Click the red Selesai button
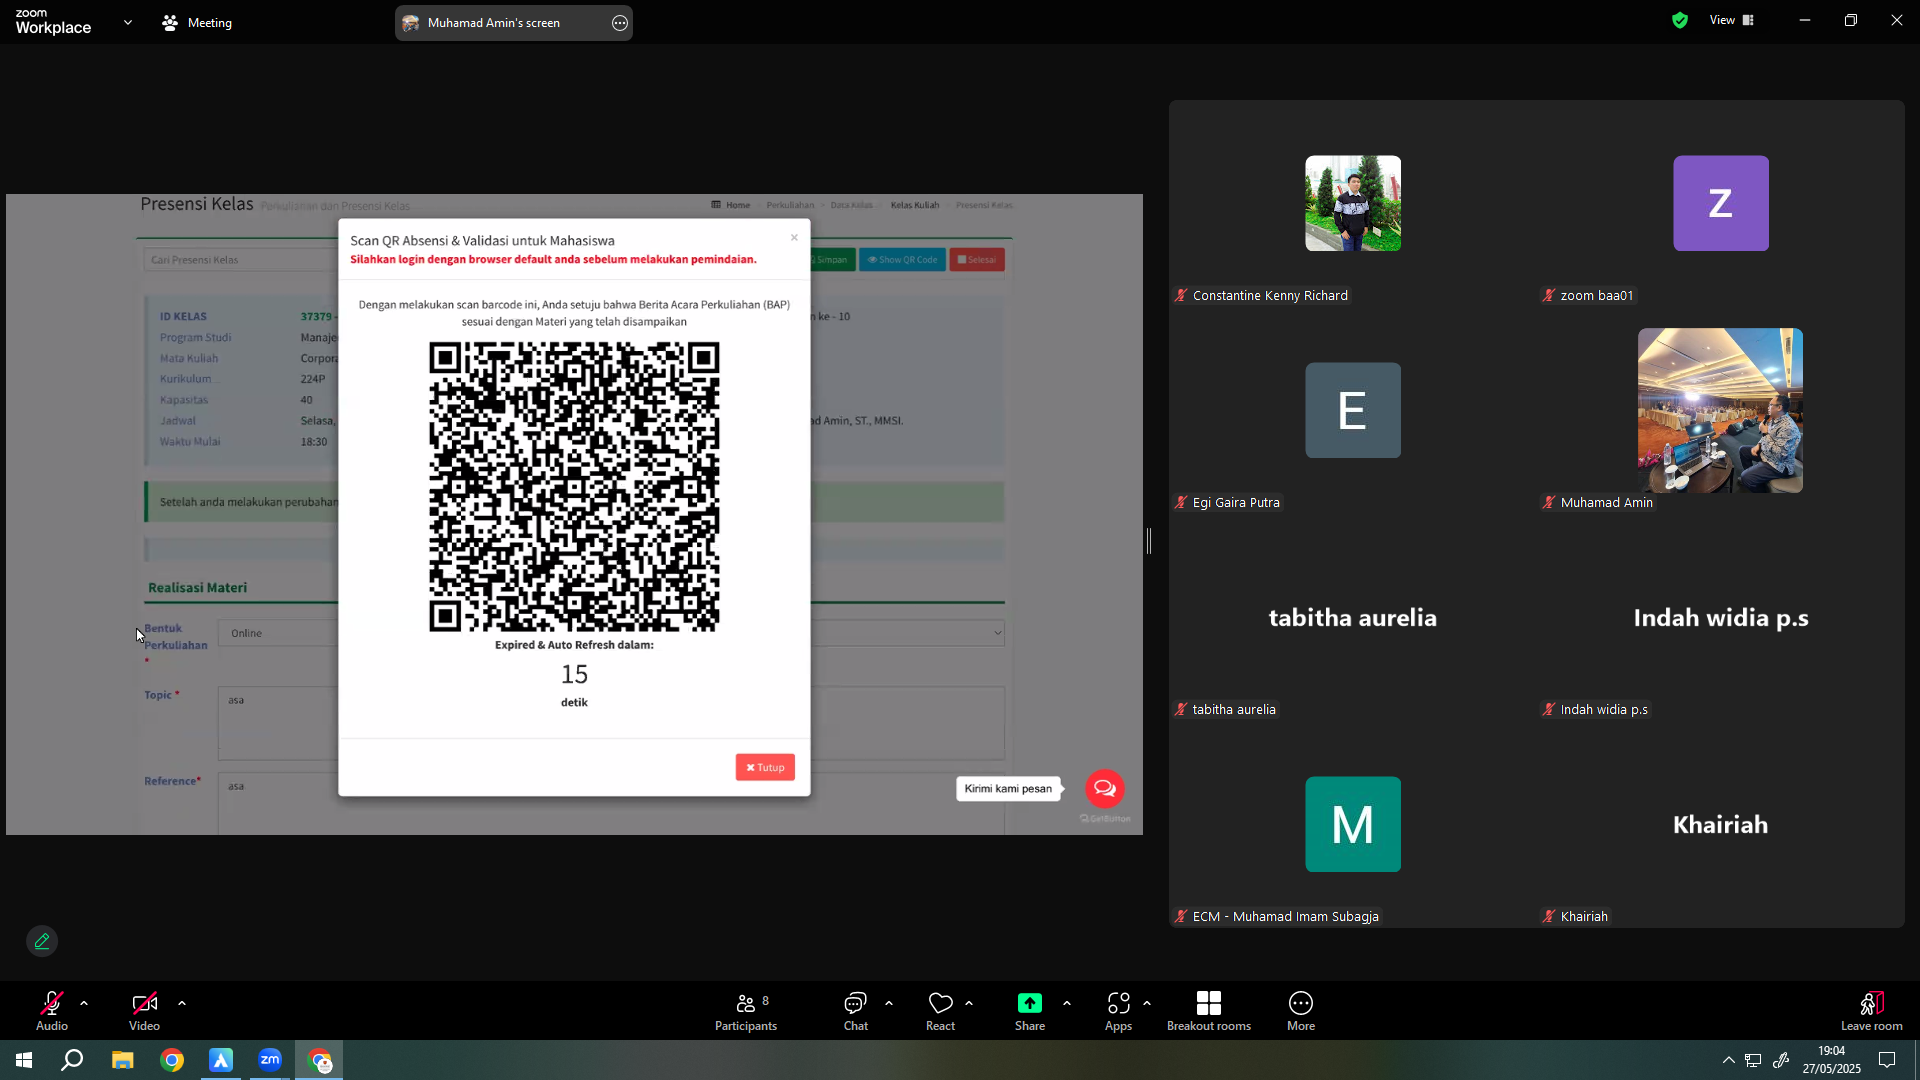1920x1080 pixels. [x=977, y=260]
